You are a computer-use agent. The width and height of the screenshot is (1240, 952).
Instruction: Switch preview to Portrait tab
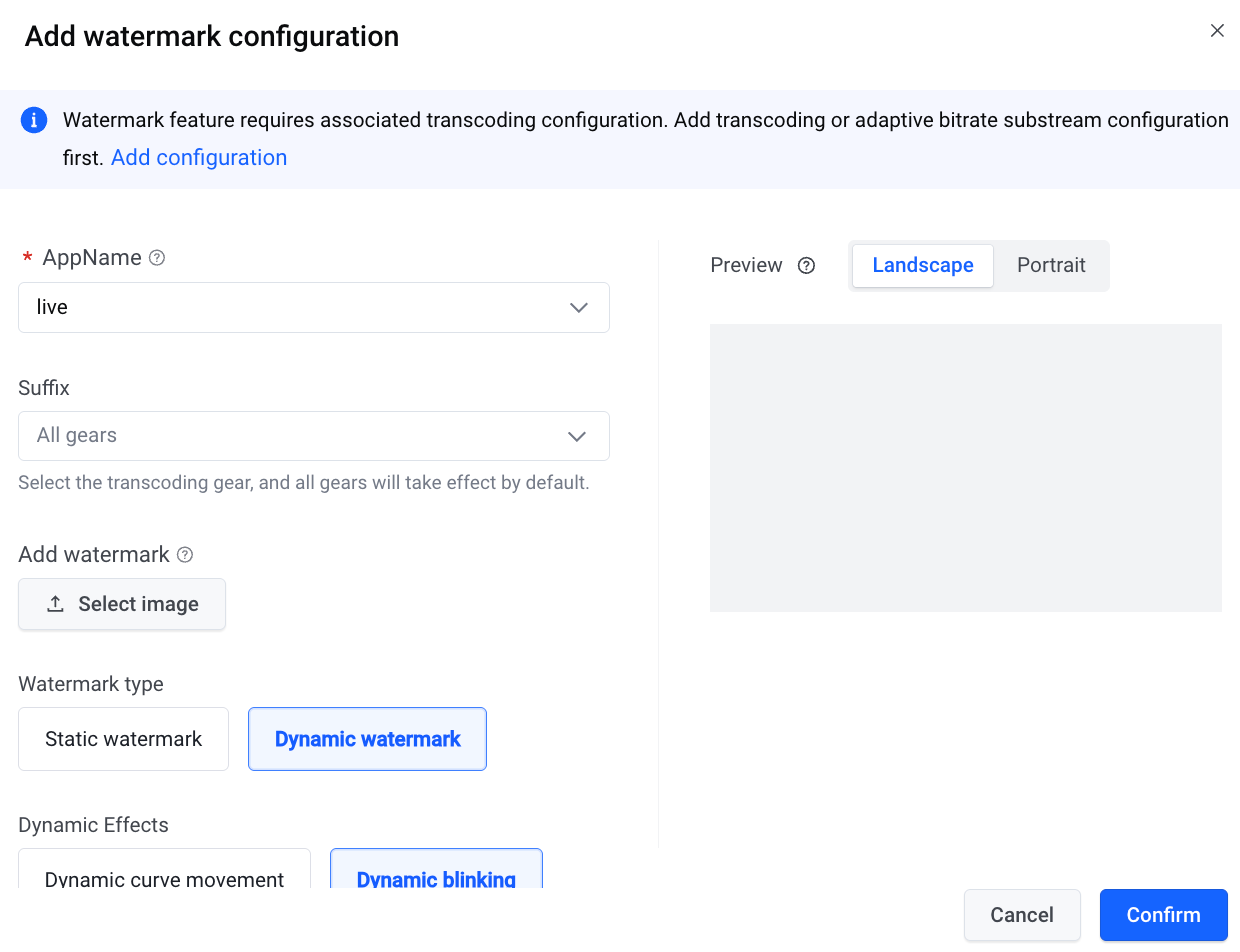(1051, 266)
